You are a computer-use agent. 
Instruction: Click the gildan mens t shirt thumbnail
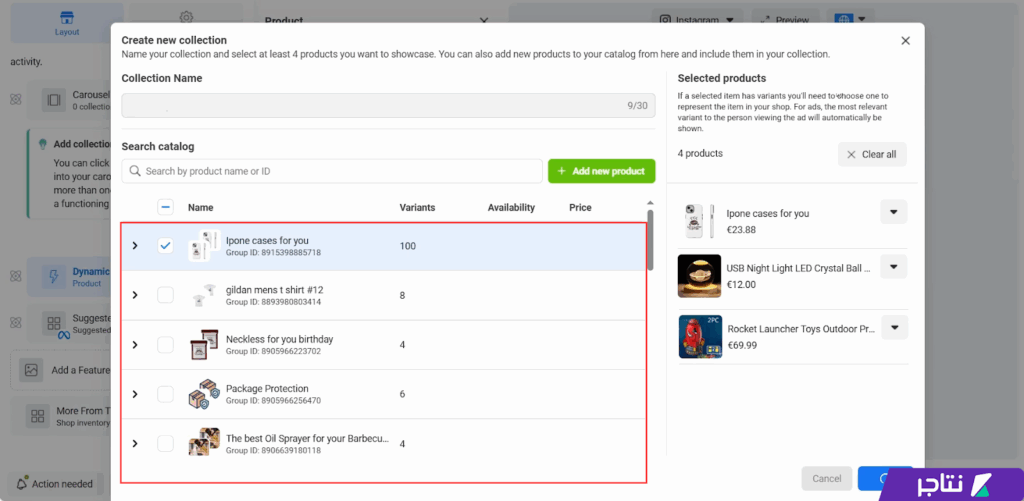[204, 295]
